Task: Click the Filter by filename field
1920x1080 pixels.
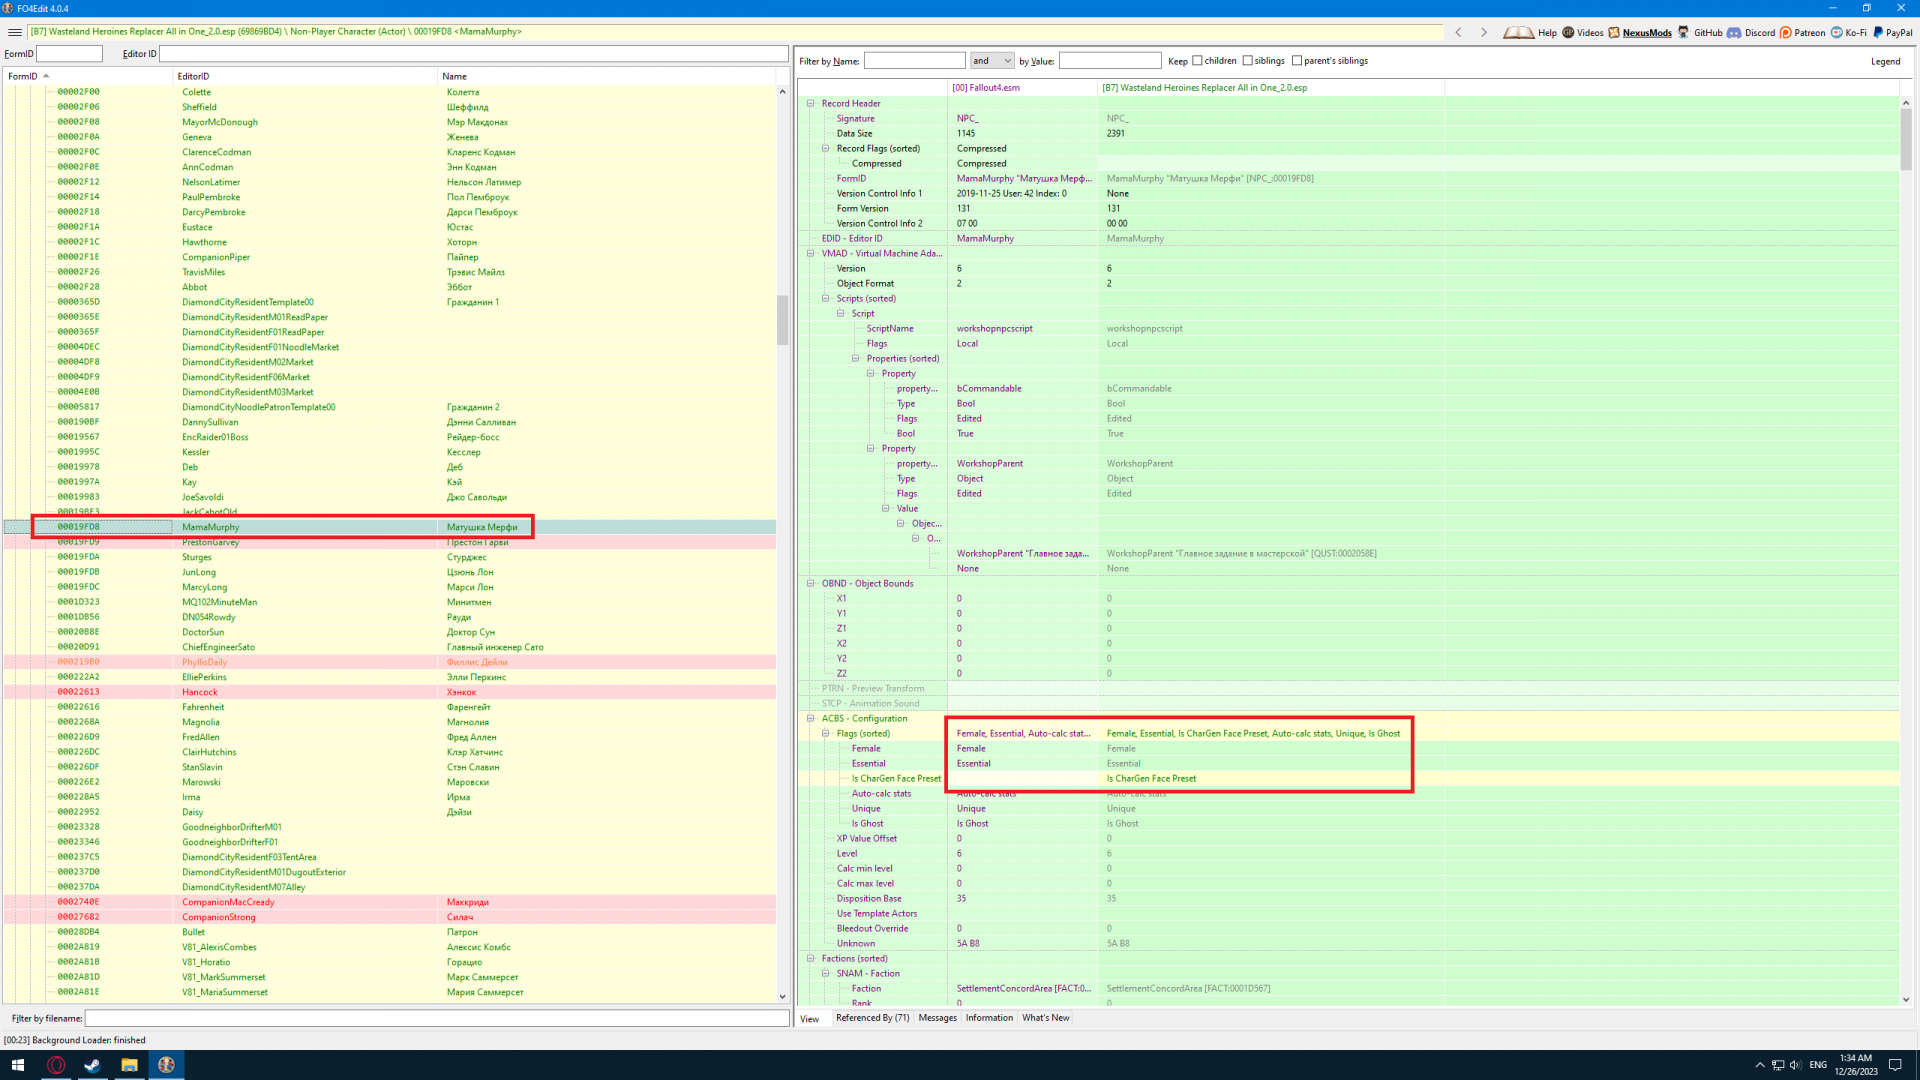Action: click(x=436, y=1018)
